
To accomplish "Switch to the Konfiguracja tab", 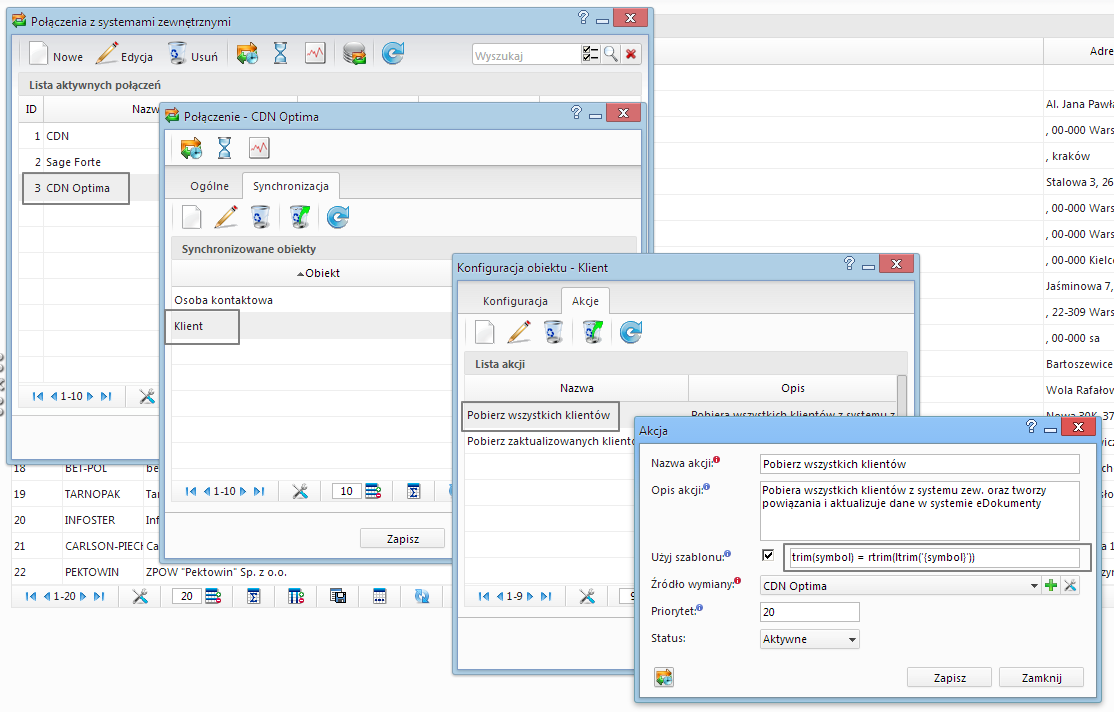I will tap(515, 301).
